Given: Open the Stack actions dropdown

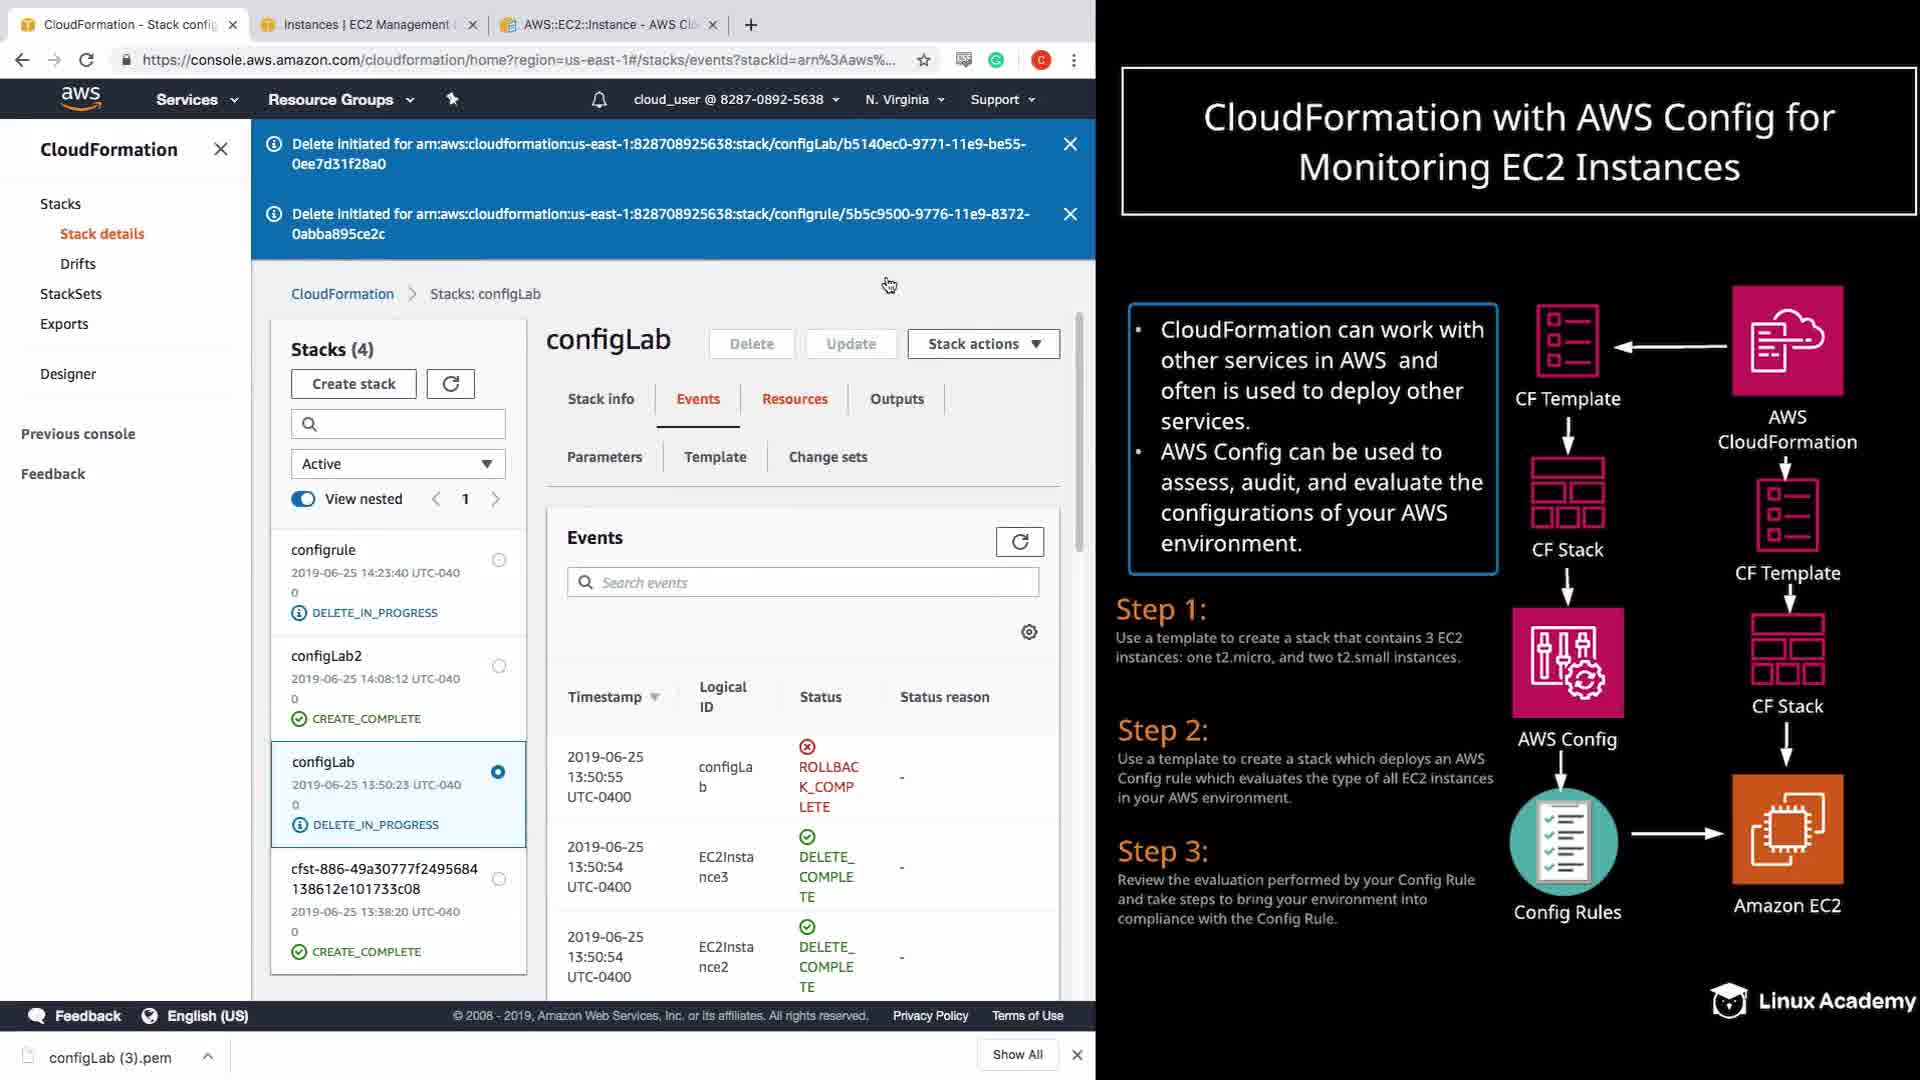Looking at the screenshot, I should [x=983, y=344].
